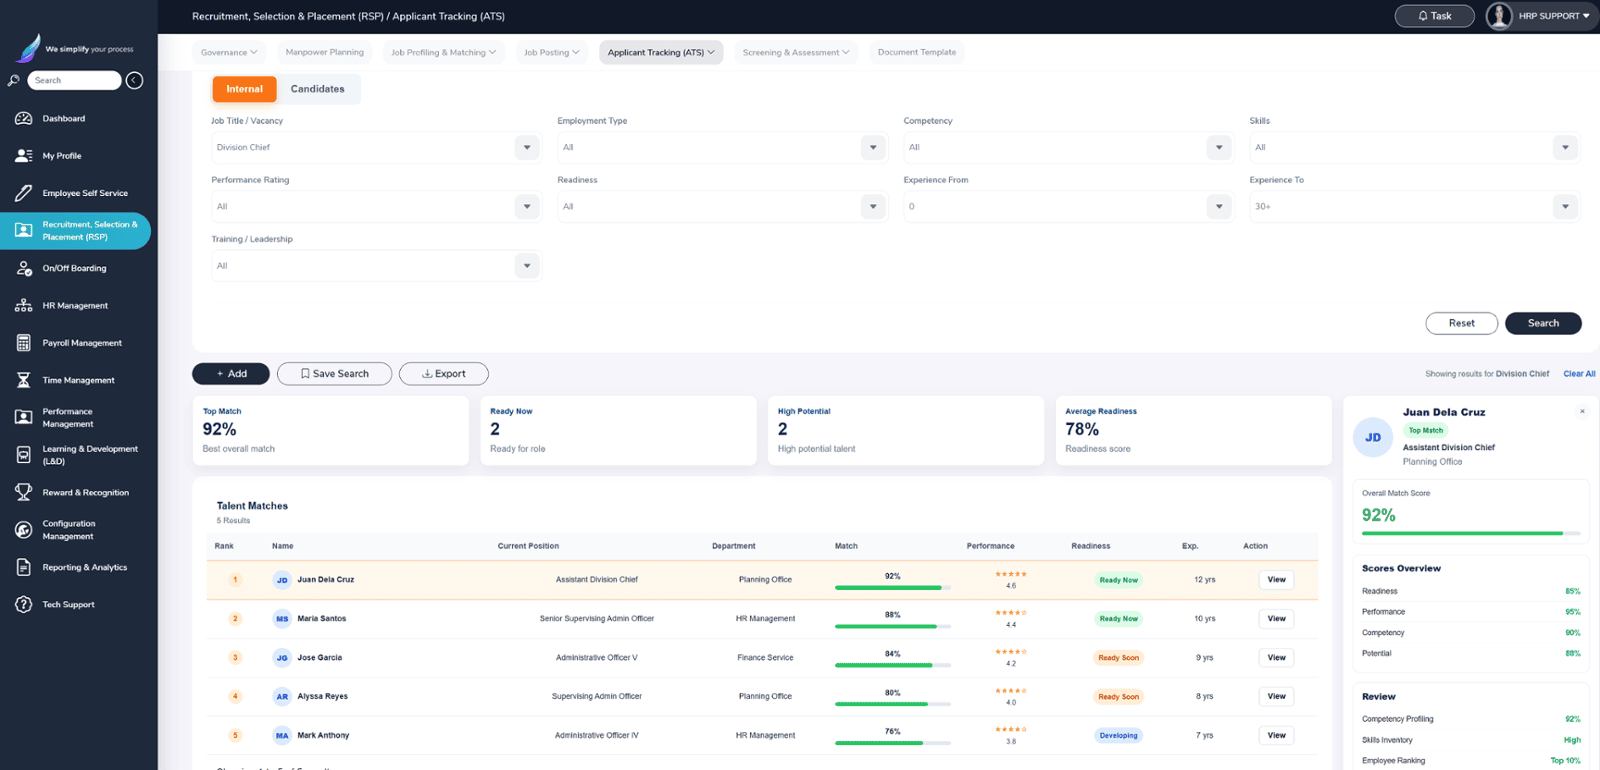Select the Time Management hourglass icon
This screenshot has height=770, width=1600.
pos(24,380)
